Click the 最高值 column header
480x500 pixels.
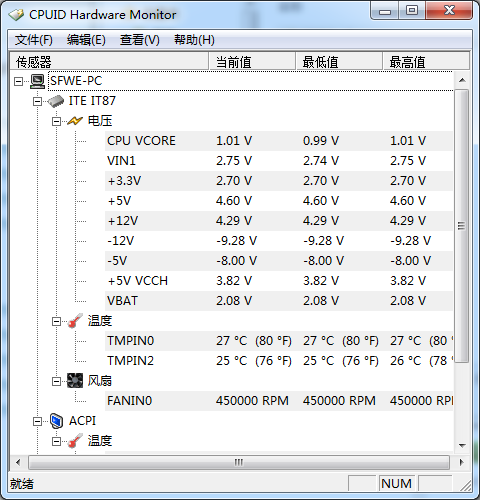tap(426, 62)
